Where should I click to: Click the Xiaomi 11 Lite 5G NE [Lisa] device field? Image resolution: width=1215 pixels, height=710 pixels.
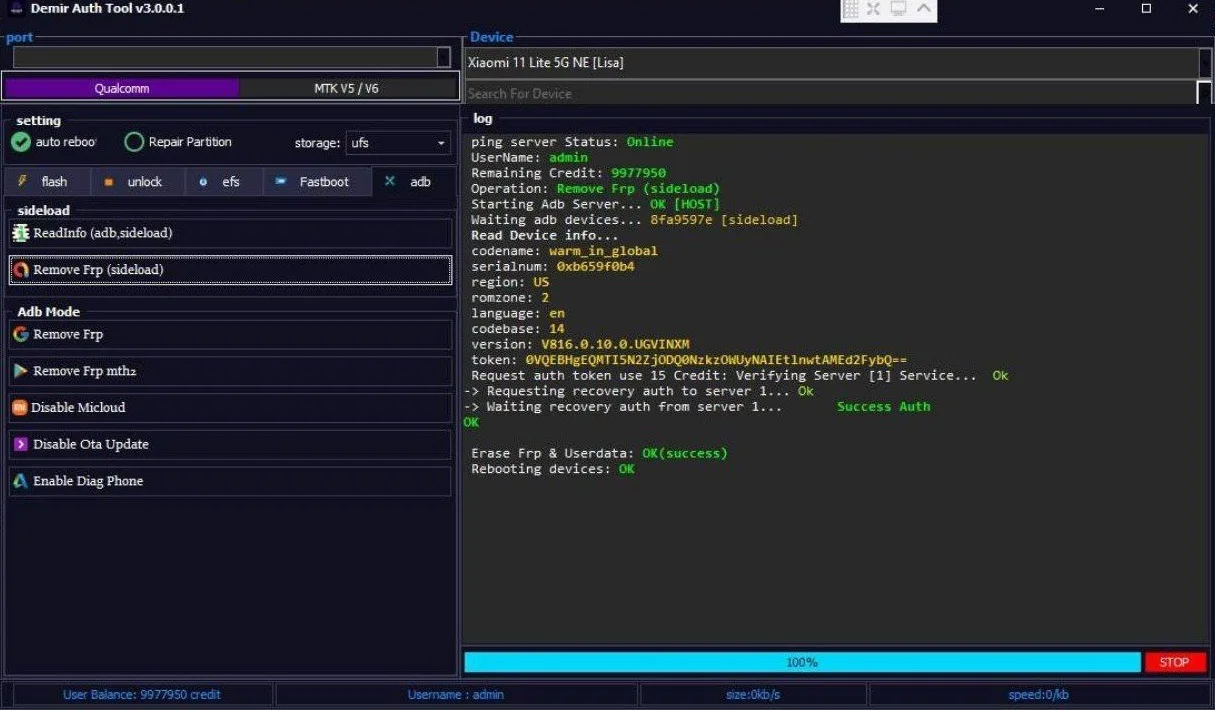point(831,63)
